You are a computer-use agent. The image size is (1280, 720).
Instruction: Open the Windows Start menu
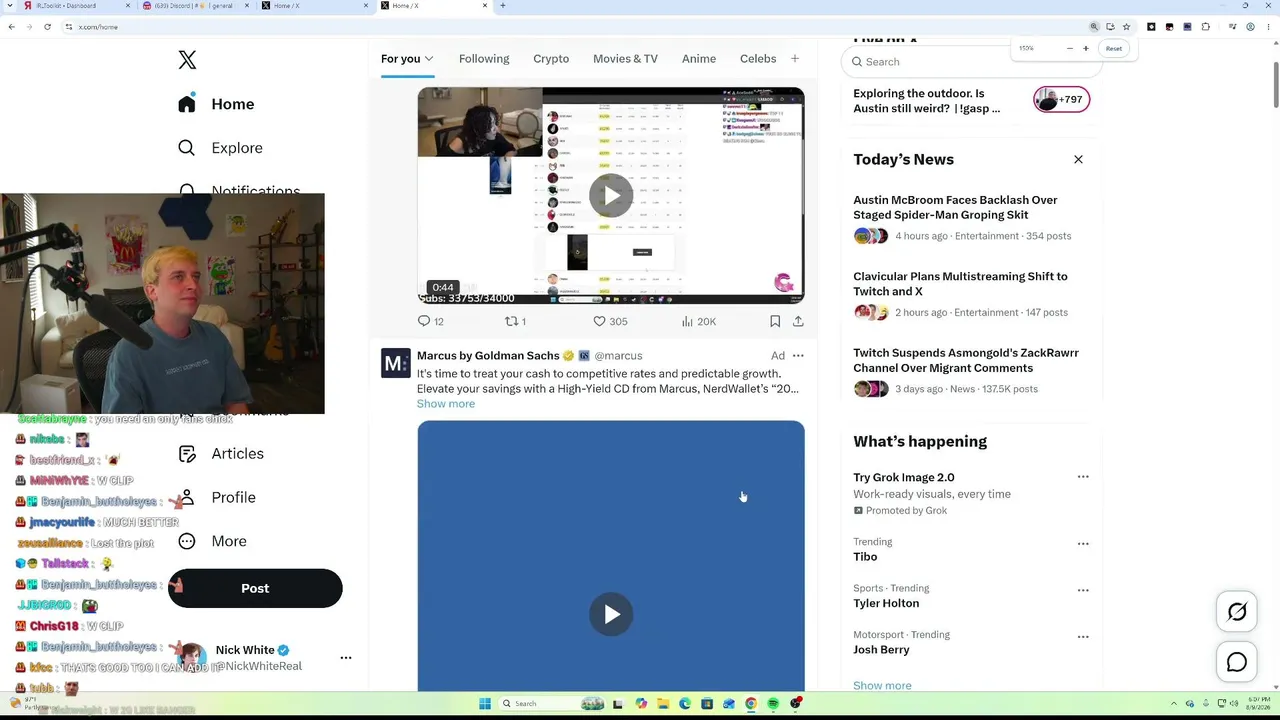(485, 704)
